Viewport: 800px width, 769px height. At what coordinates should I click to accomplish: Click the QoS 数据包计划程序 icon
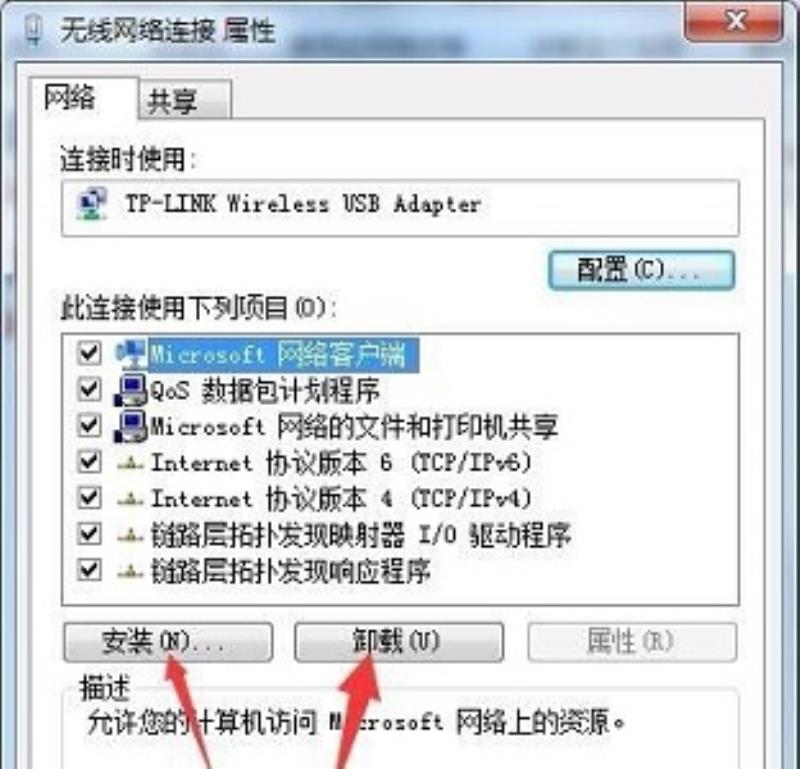coord(131,390)
